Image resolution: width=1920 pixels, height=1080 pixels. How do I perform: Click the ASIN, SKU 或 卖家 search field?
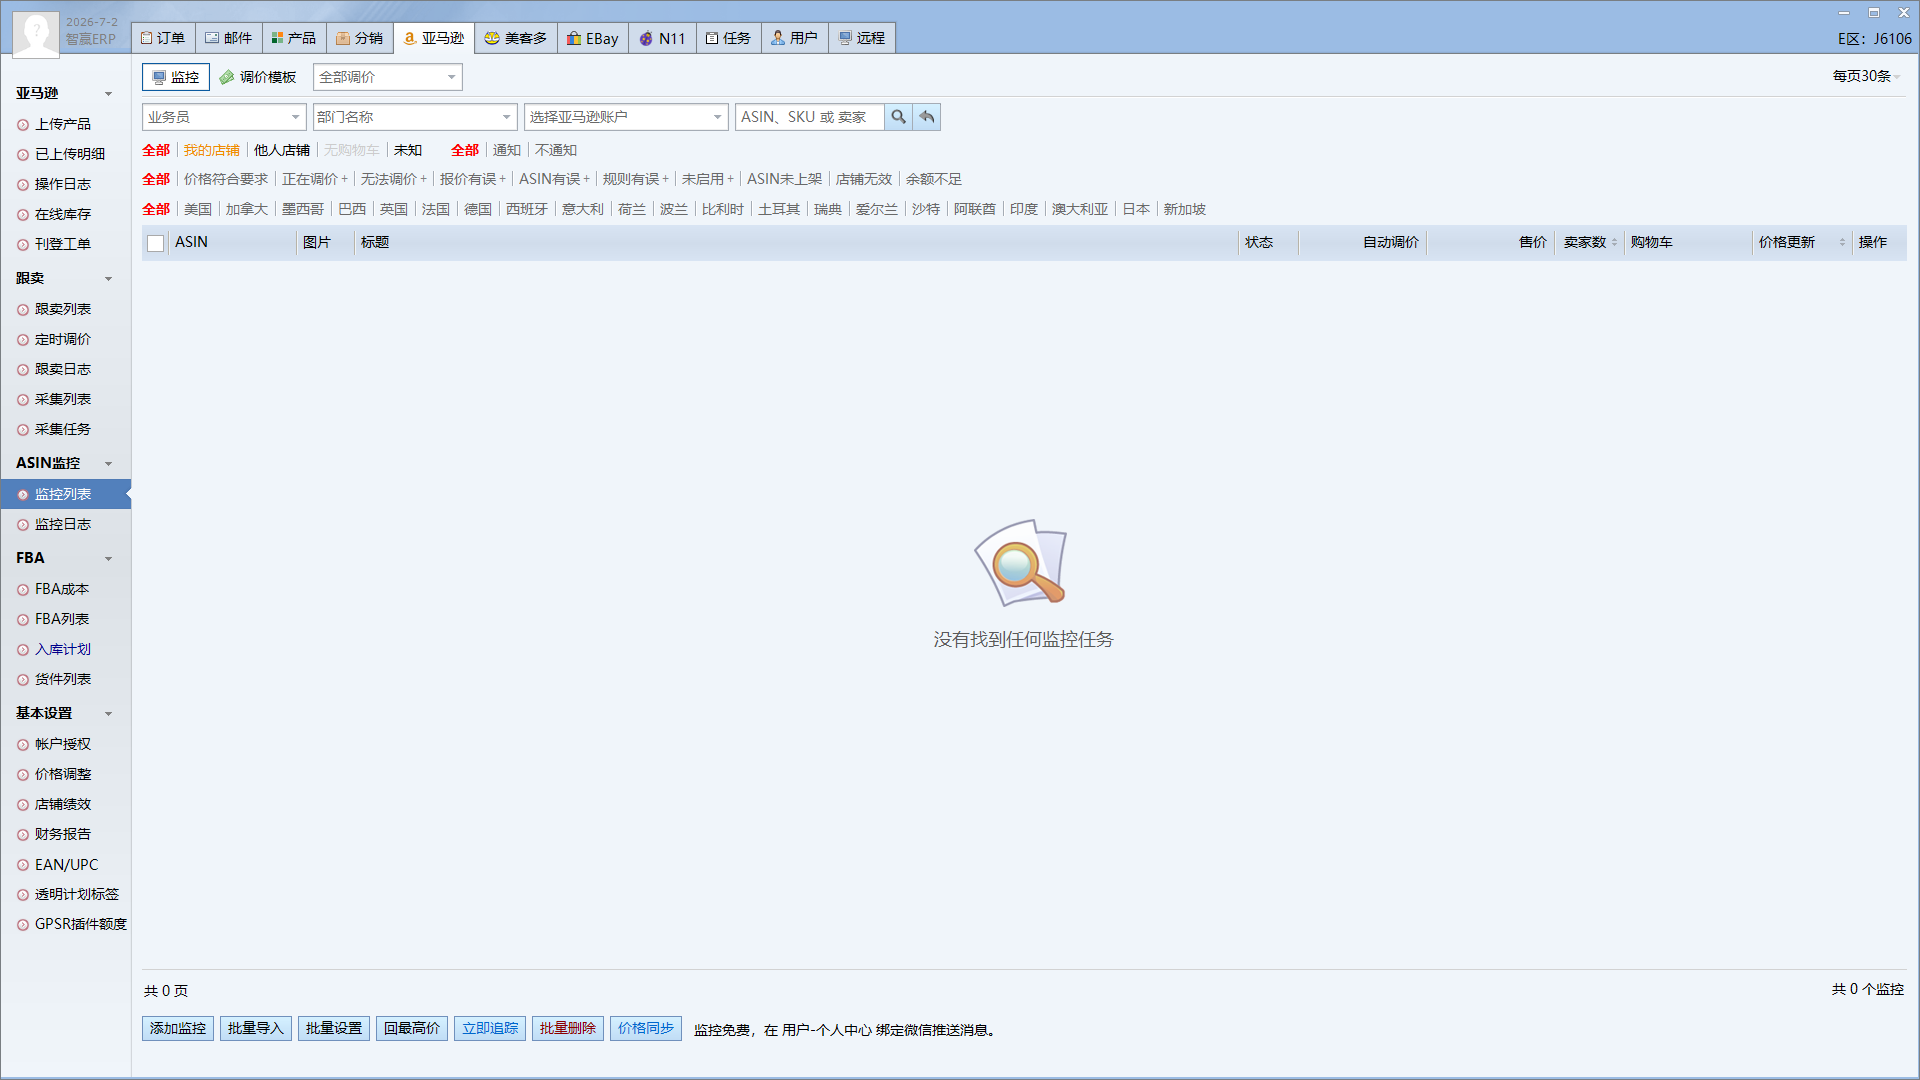pyautogui.click(x=809, y=117)
